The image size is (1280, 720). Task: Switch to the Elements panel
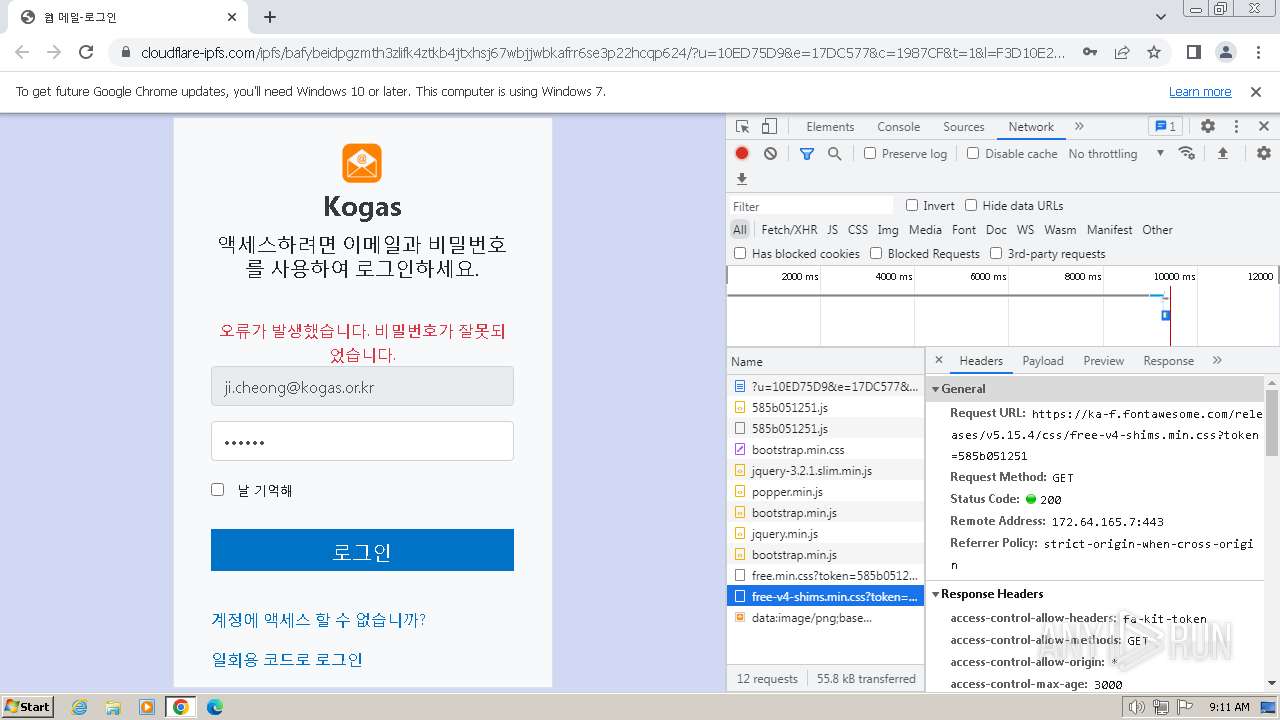pos(830,127)
